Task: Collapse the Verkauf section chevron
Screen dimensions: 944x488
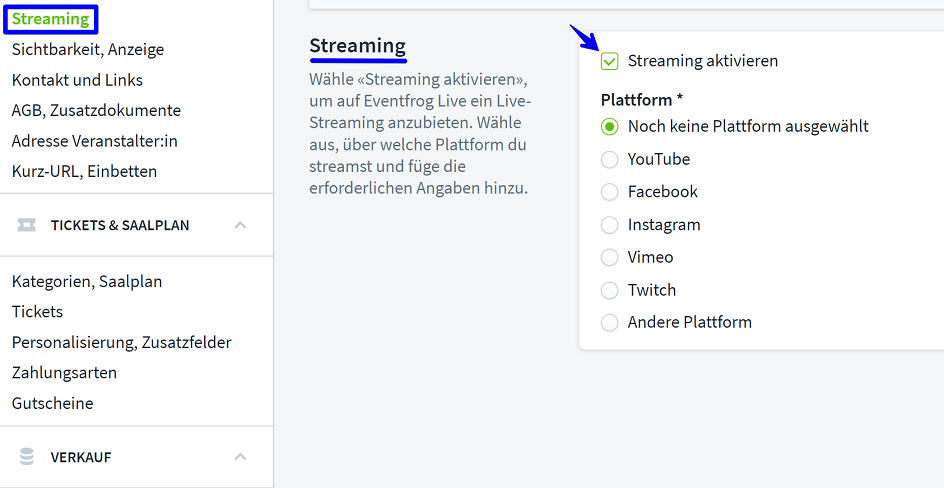Action: 240,457
